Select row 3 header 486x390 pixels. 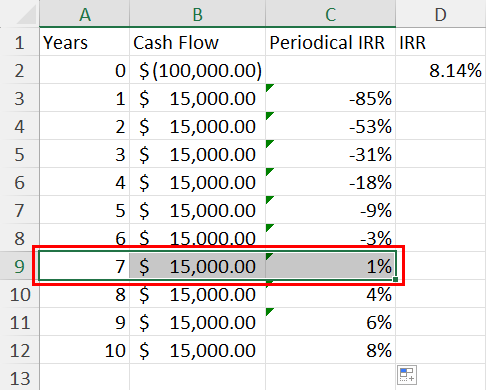(x=19, y=98)
